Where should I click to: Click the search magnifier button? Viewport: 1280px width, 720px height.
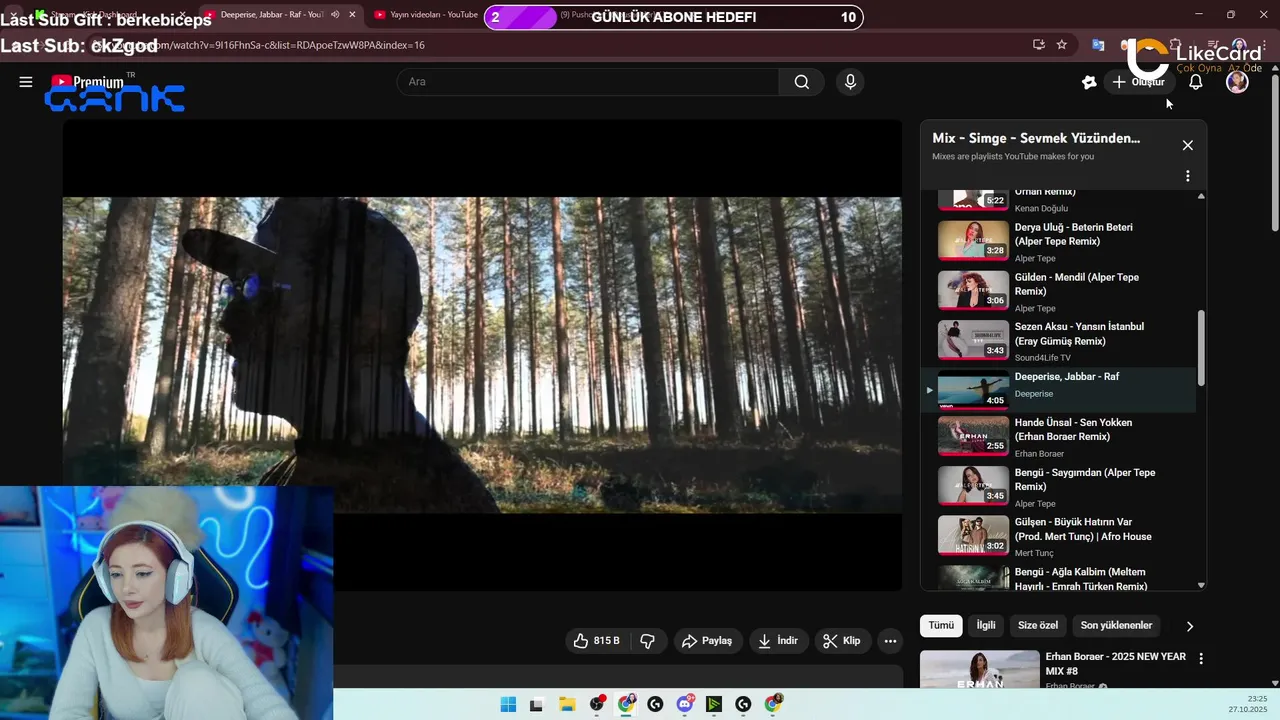click(x=801, y=82)
